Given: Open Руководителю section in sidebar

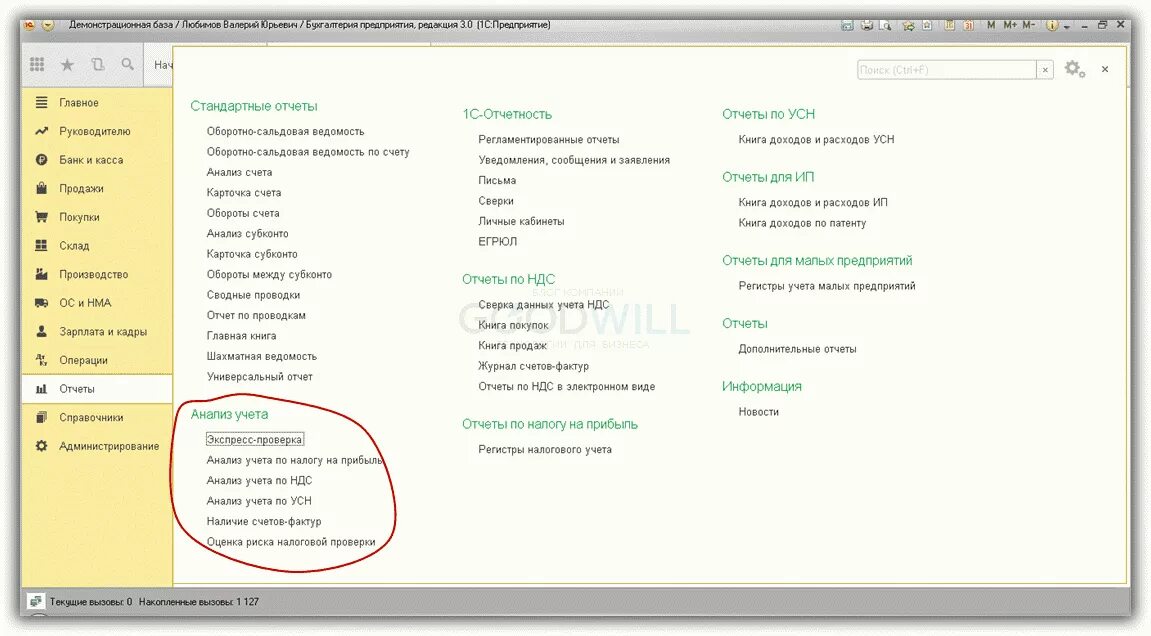Looking at the screenshot, I should 95,131.
